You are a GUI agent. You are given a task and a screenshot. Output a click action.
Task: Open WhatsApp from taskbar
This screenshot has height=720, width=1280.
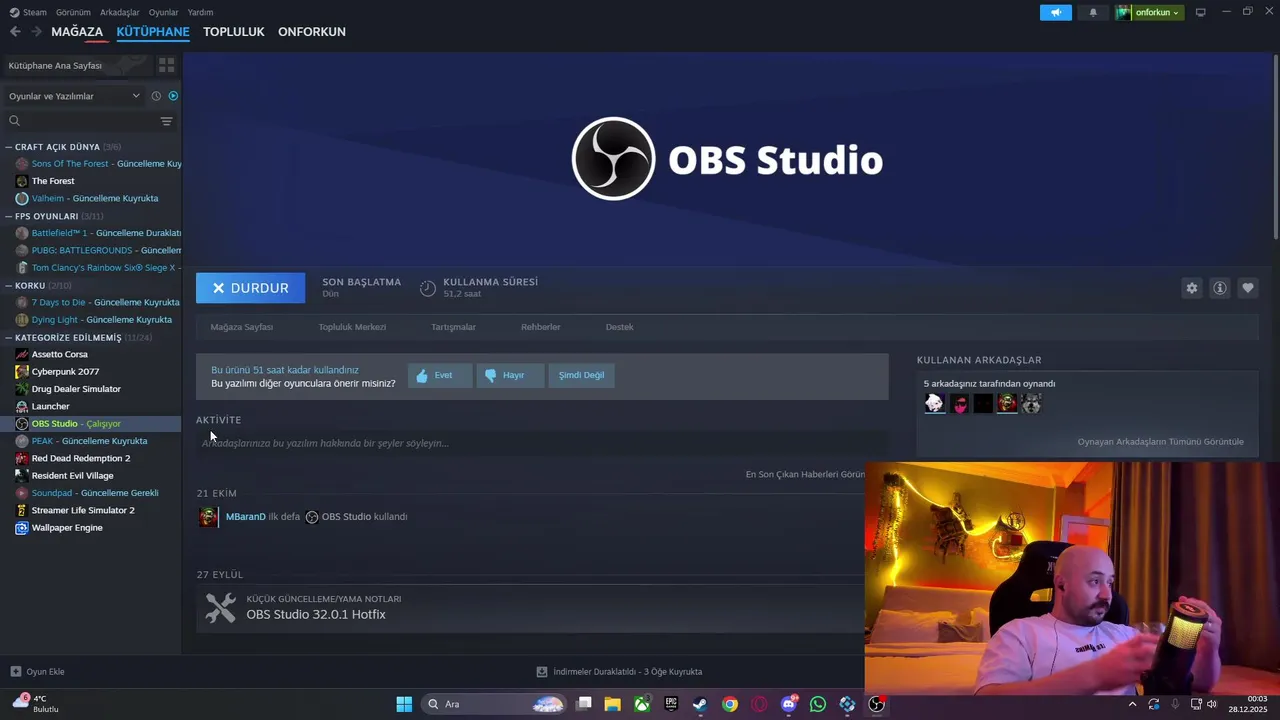pos(818,704)
